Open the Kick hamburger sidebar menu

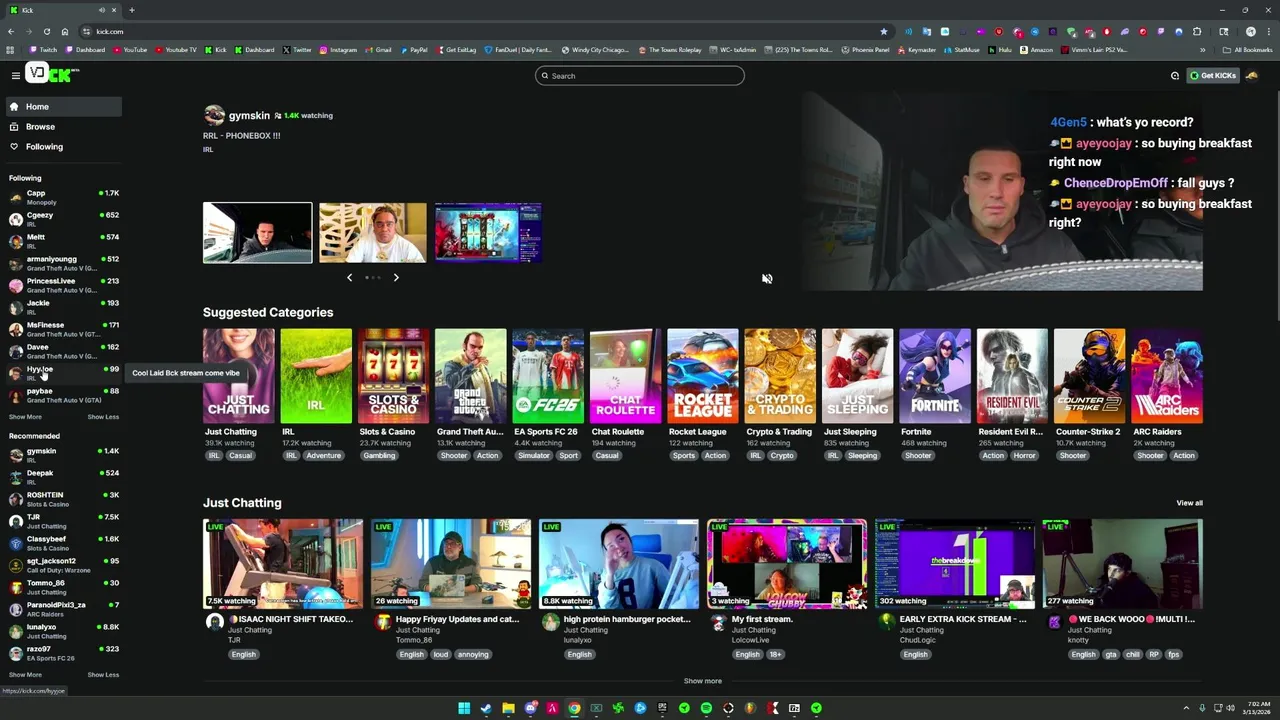pyautogui.click(x=15, y=75)
